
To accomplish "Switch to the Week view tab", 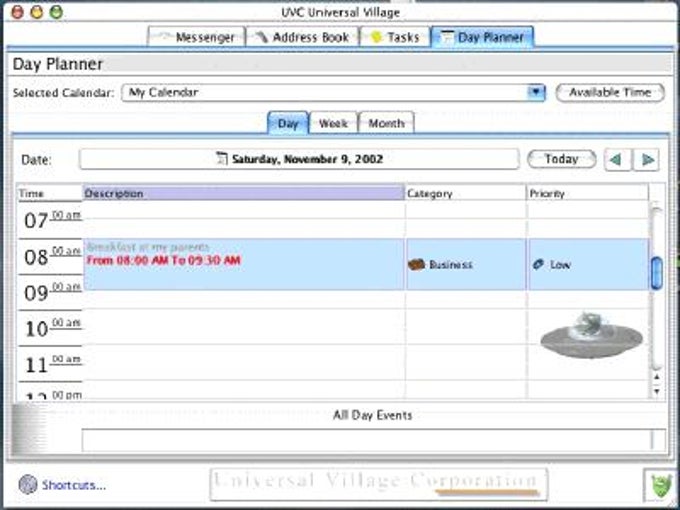I will [x=333, y=123].
